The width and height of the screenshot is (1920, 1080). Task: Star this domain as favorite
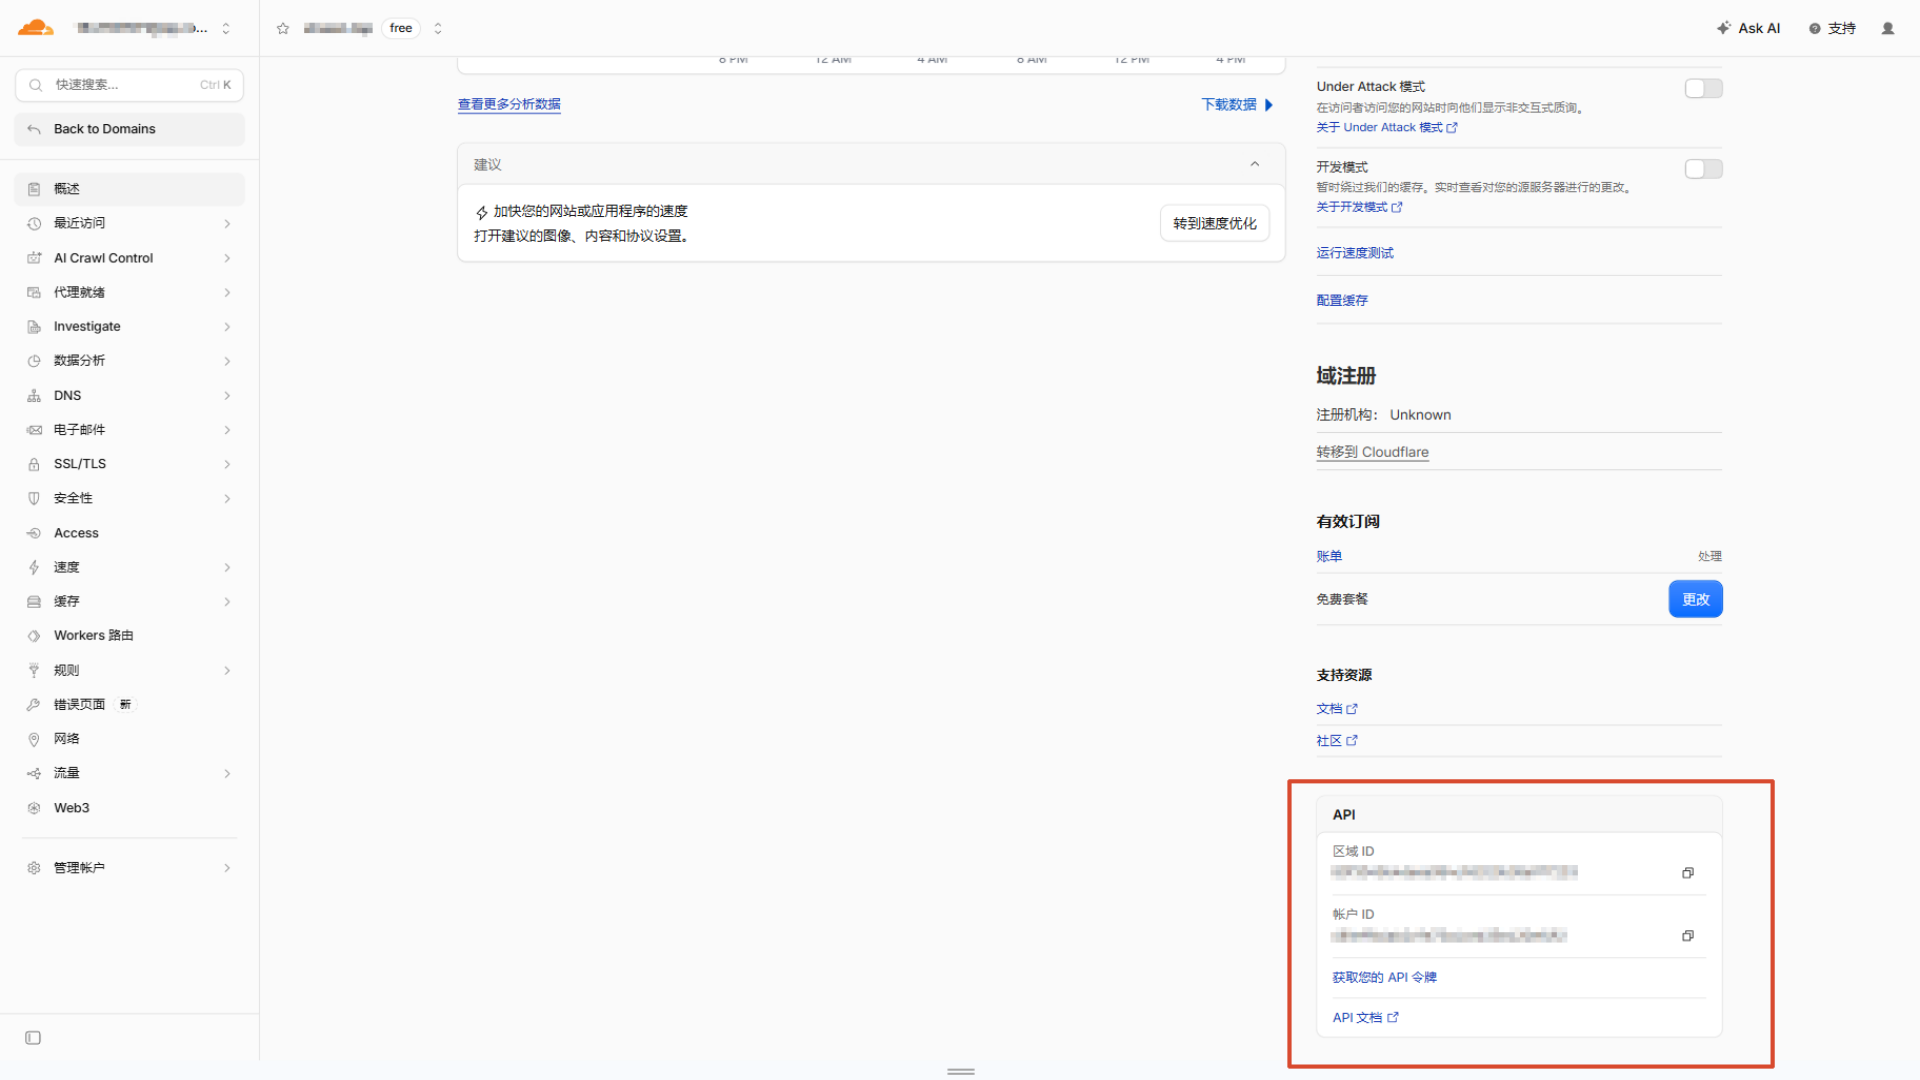[x=283, y=28]
